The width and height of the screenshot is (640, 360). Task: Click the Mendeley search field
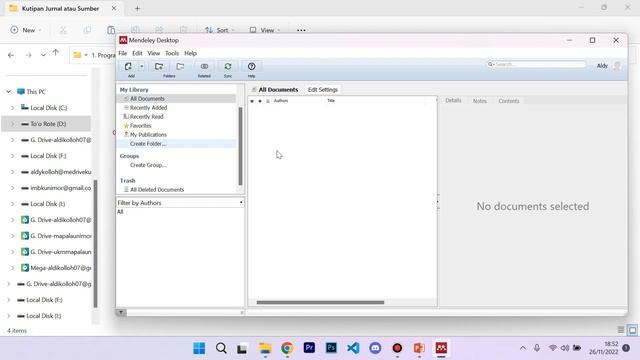coord(537,64)
